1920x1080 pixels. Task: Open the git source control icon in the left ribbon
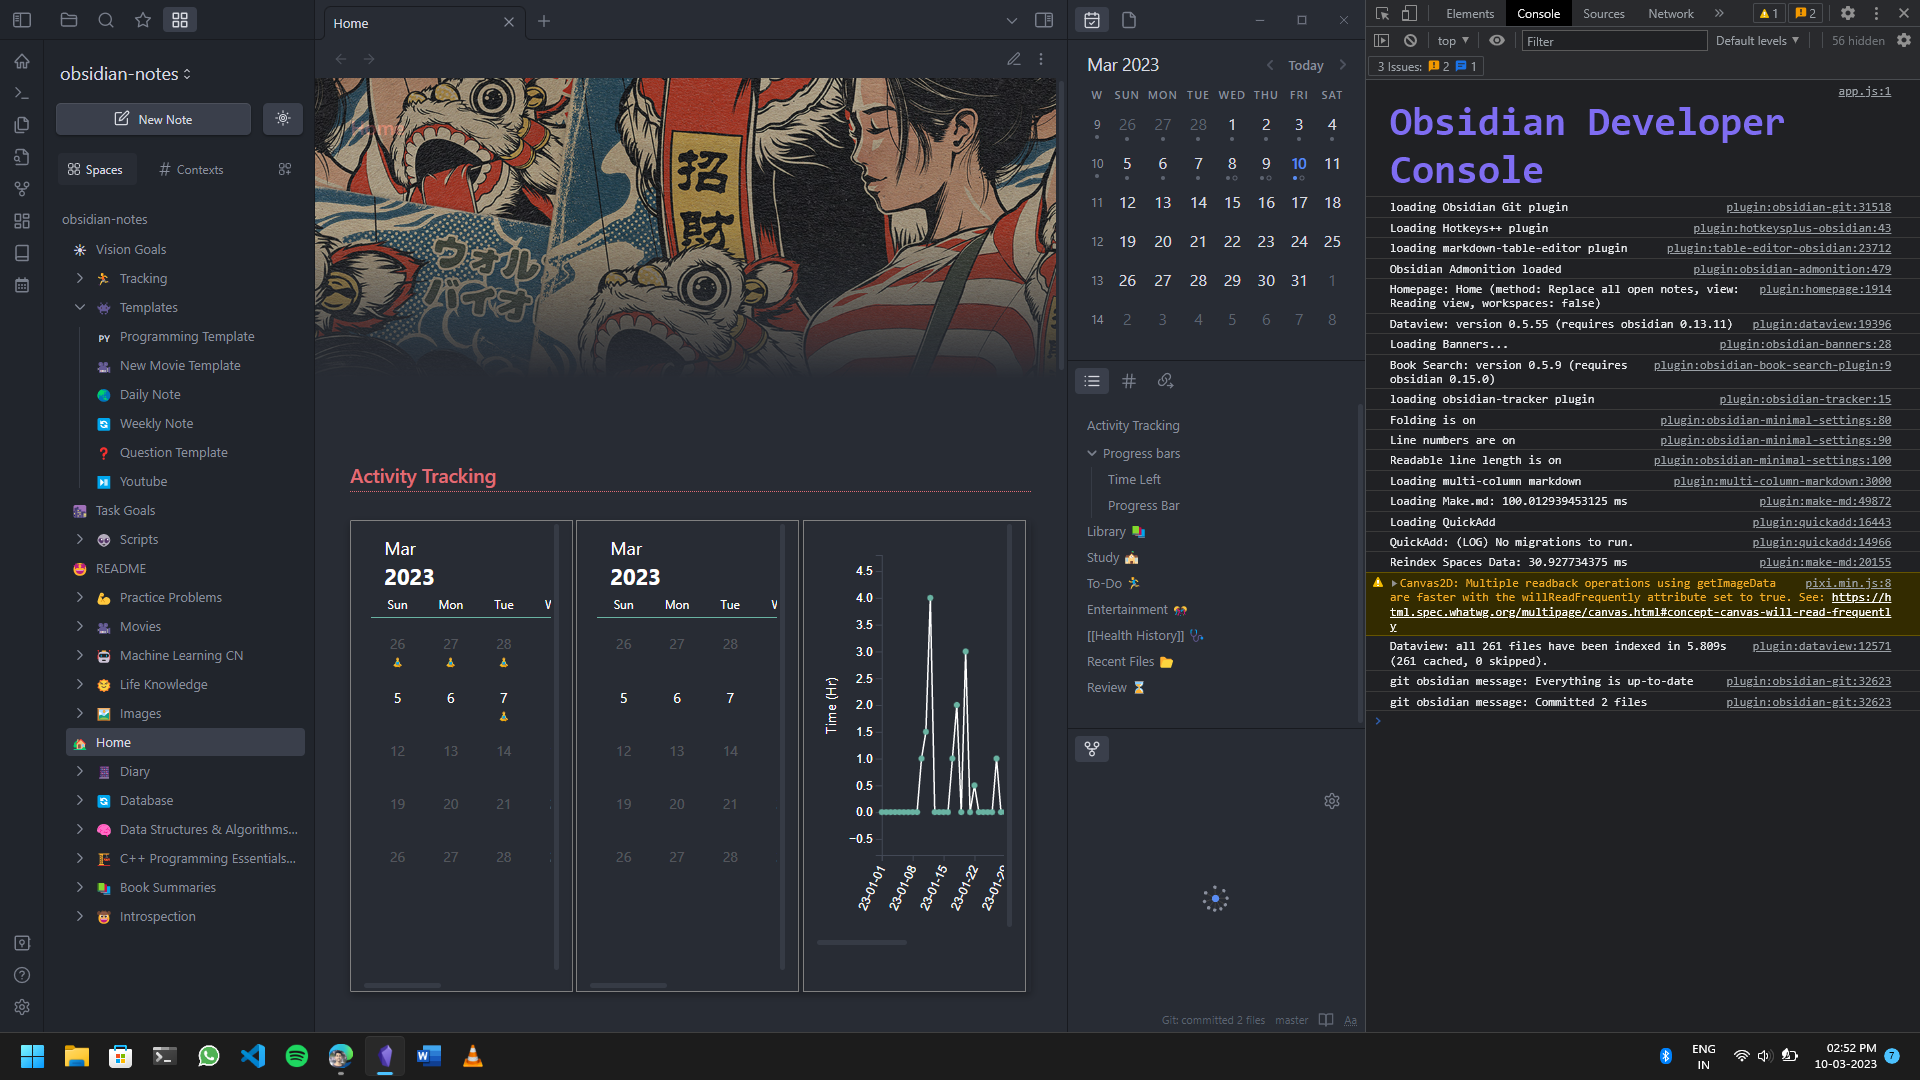point(22,189)
